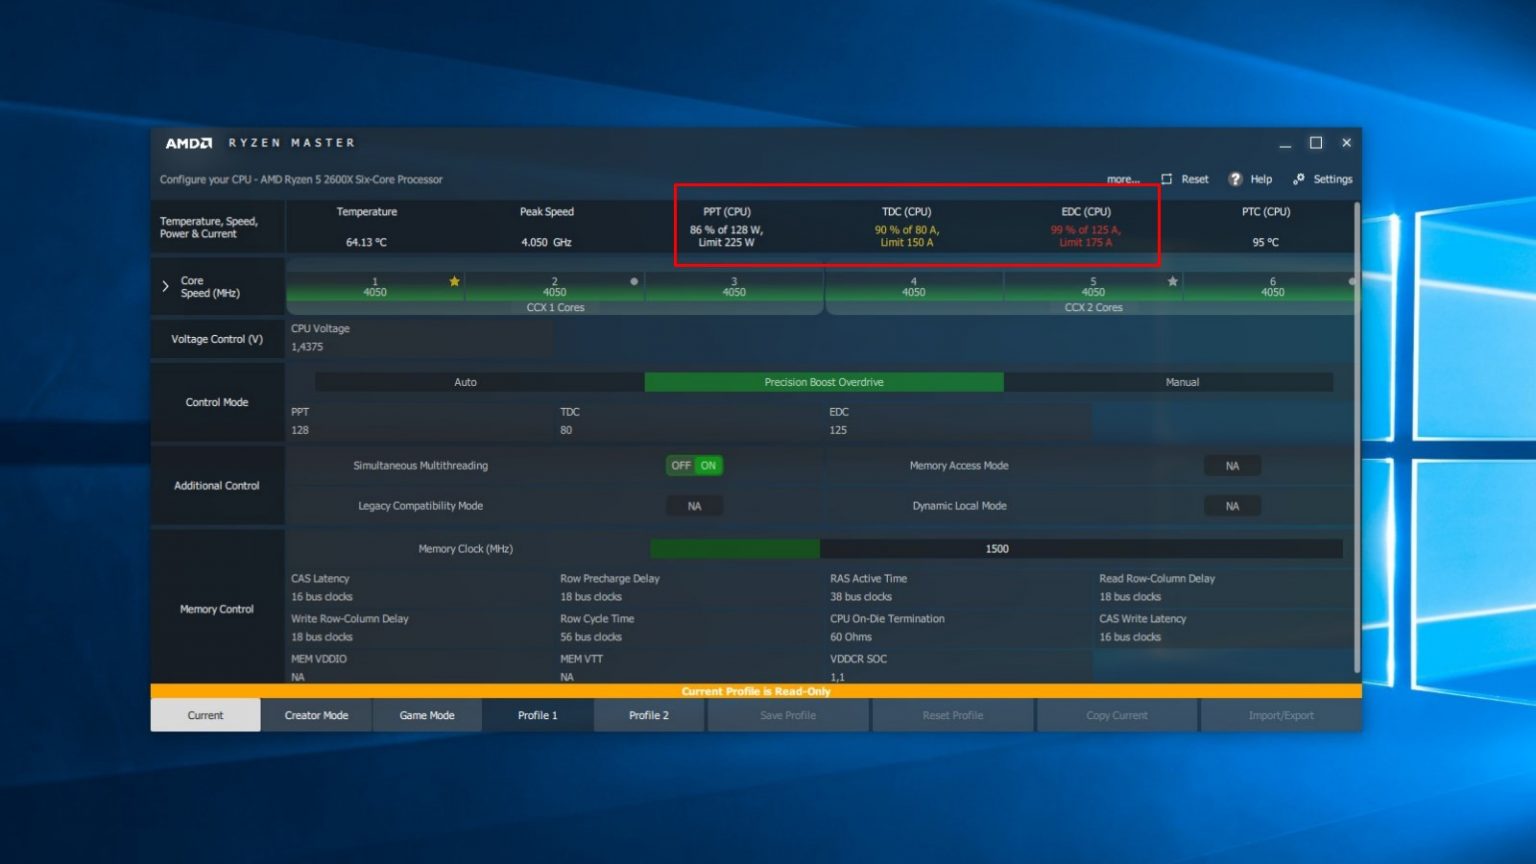Switch to Profile 1 tab
Viewport: 1536px width, 864px height.
538,715
